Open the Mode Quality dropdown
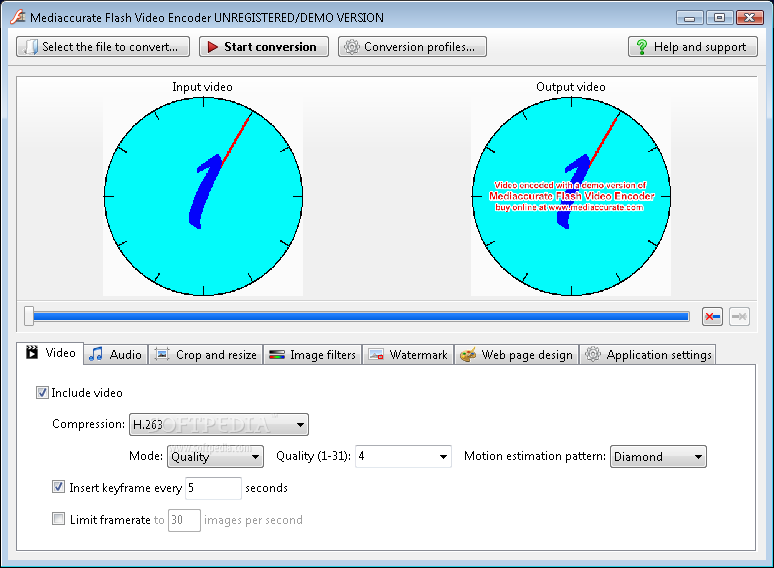Image resolution: width=774 pixels, height=568 pixels. pos(215,456)
